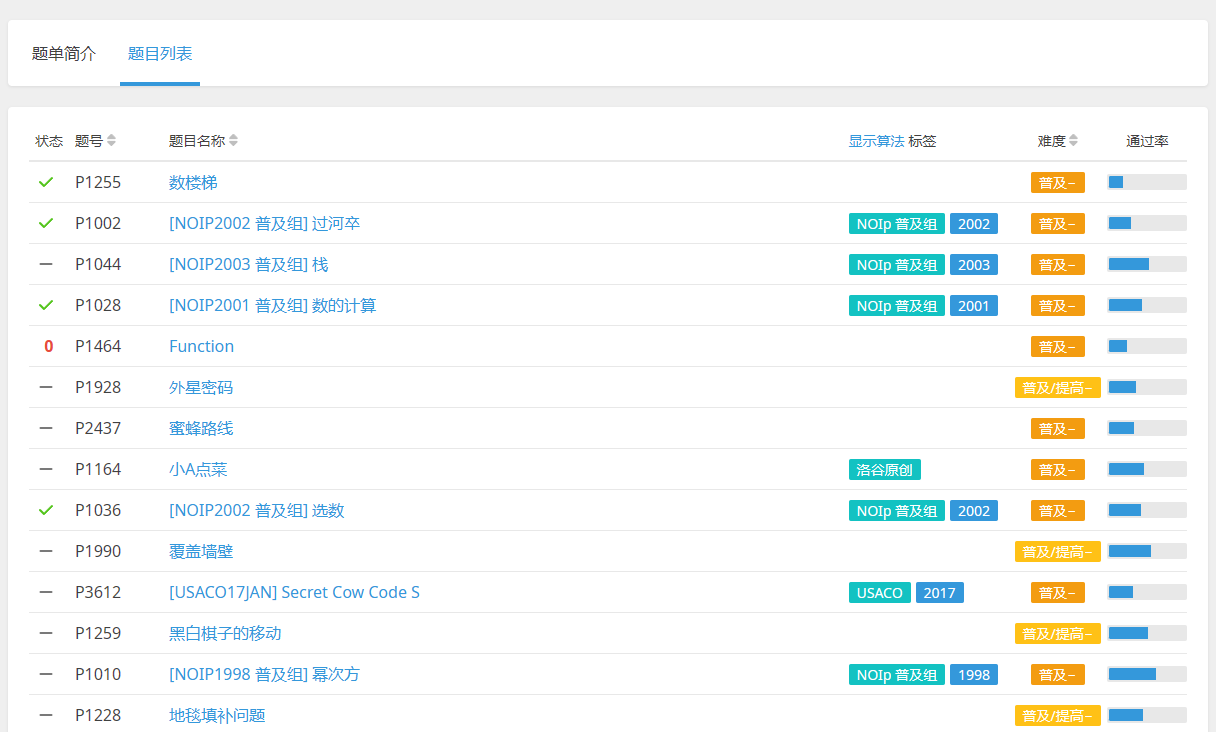Click the green checkmark beside P1036
The height and width of the screenshot is (732, 1216).
(x=46, y=510)
